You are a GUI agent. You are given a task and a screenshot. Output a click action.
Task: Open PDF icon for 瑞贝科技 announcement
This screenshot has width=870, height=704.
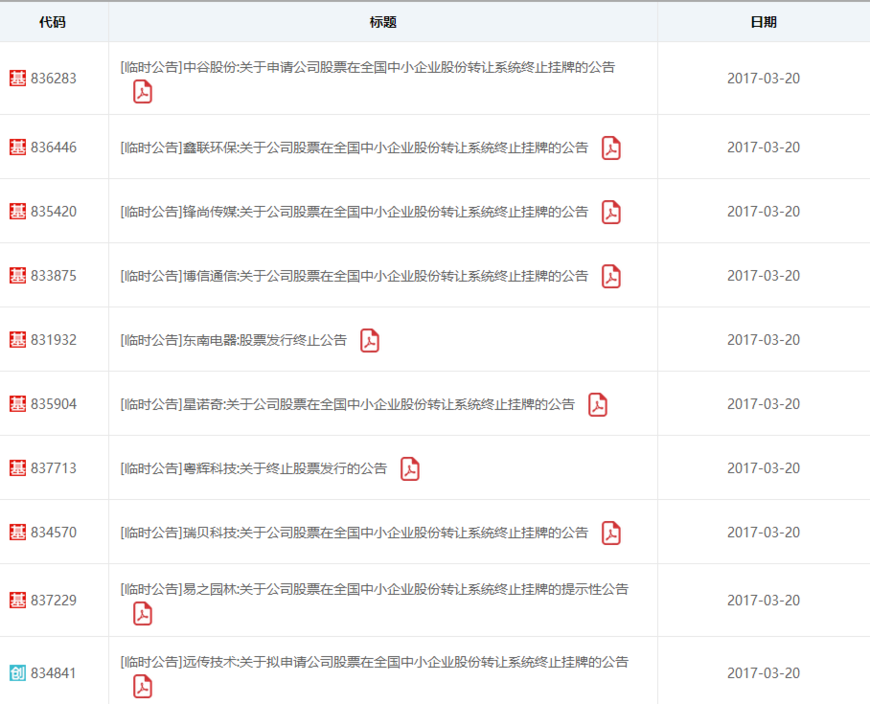[611, 533]
